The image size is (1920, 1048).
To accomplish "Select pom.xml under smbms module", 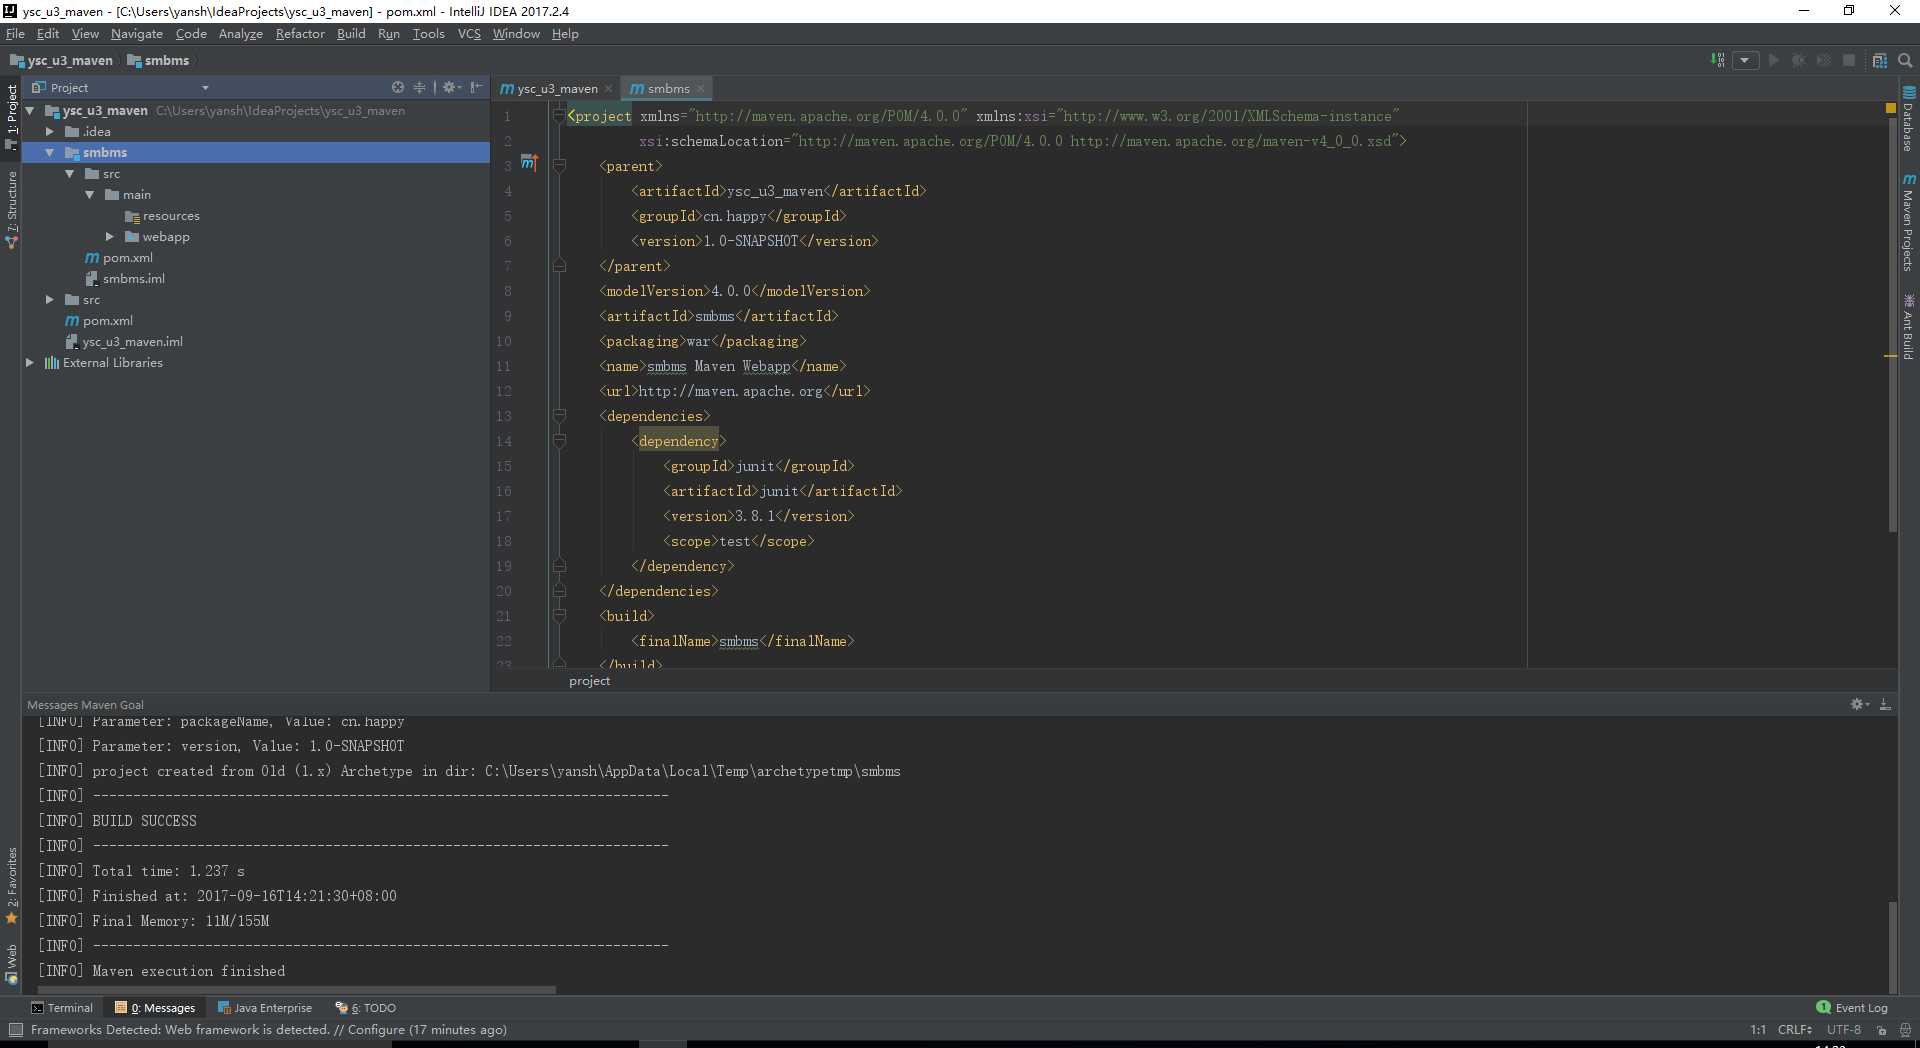I will 118,257.
